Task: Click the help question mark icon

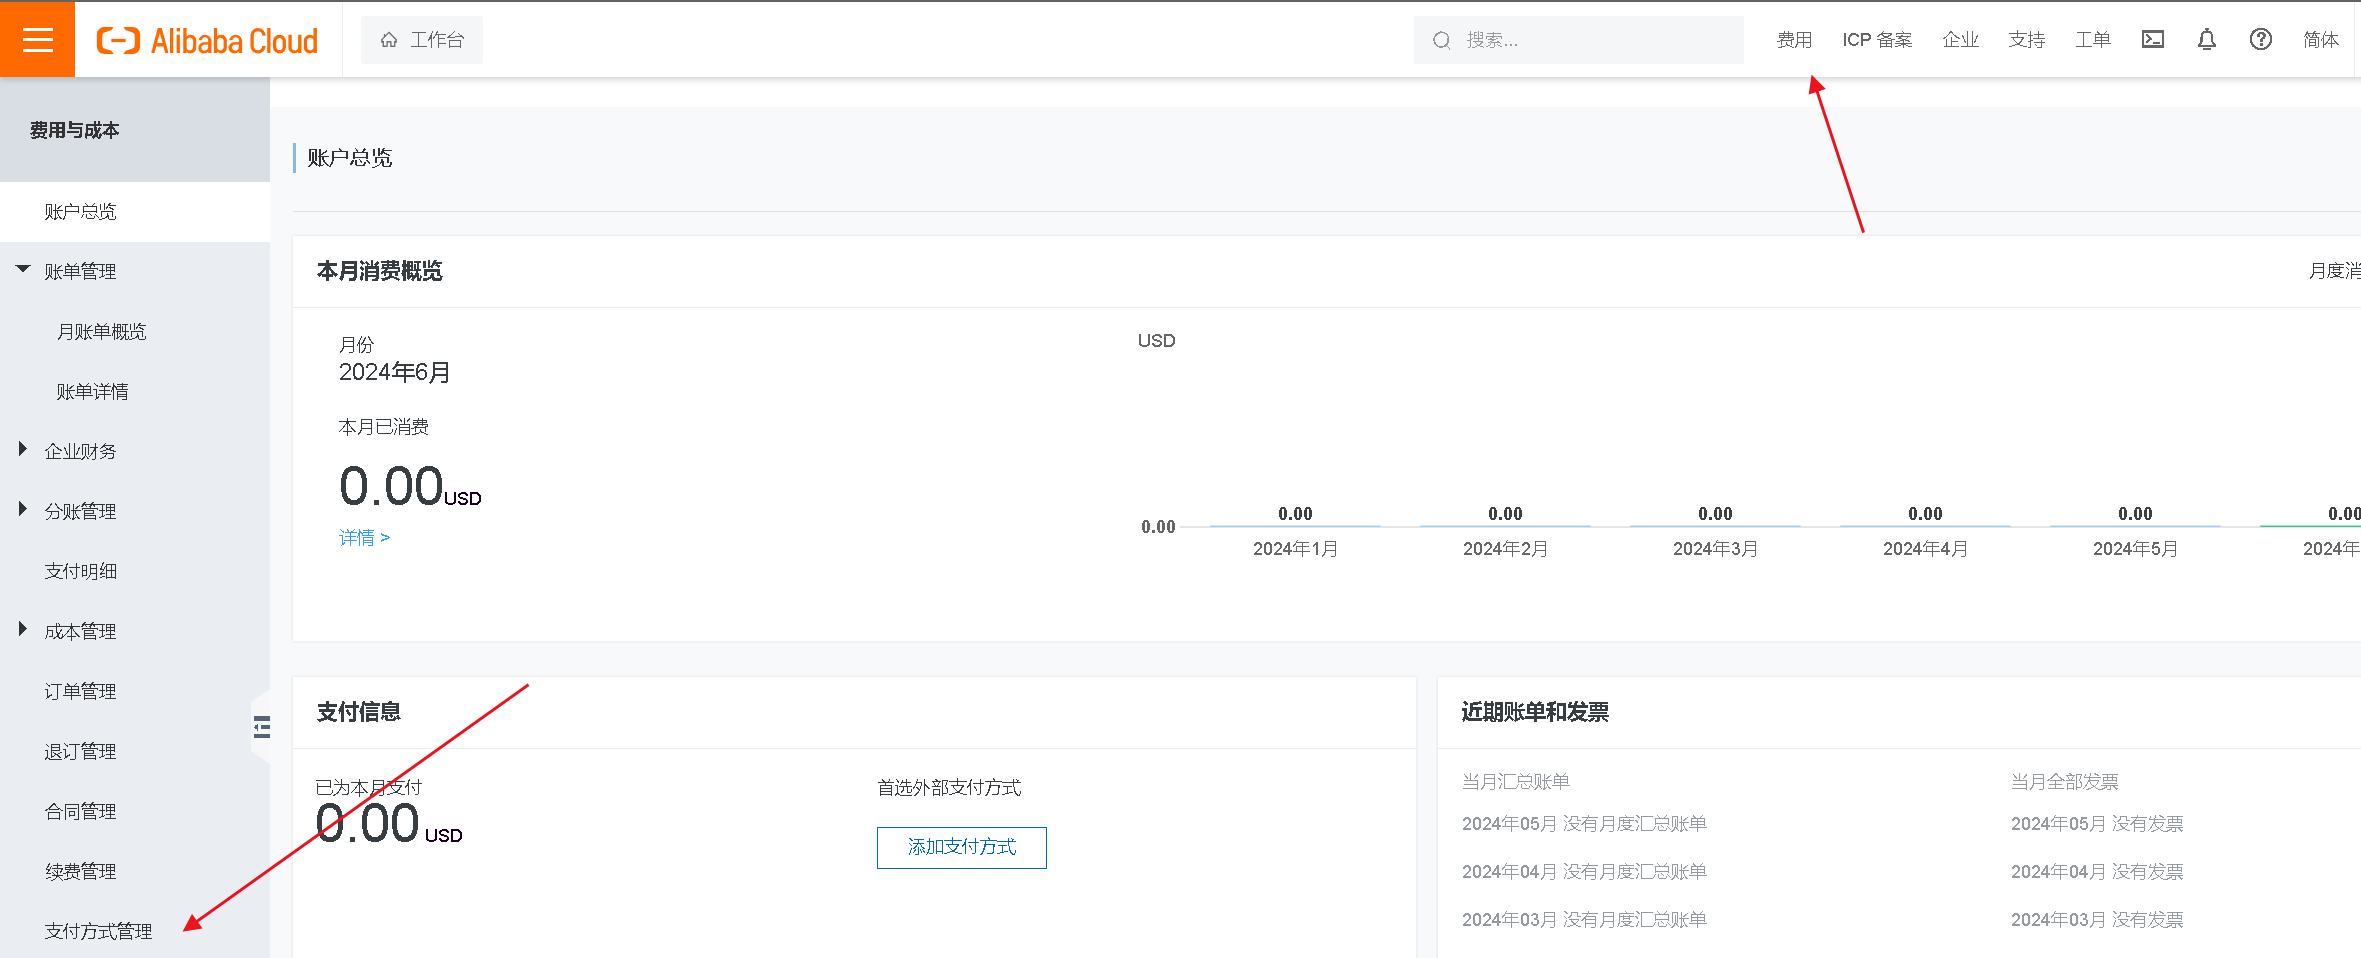Action: point(2260,40)
